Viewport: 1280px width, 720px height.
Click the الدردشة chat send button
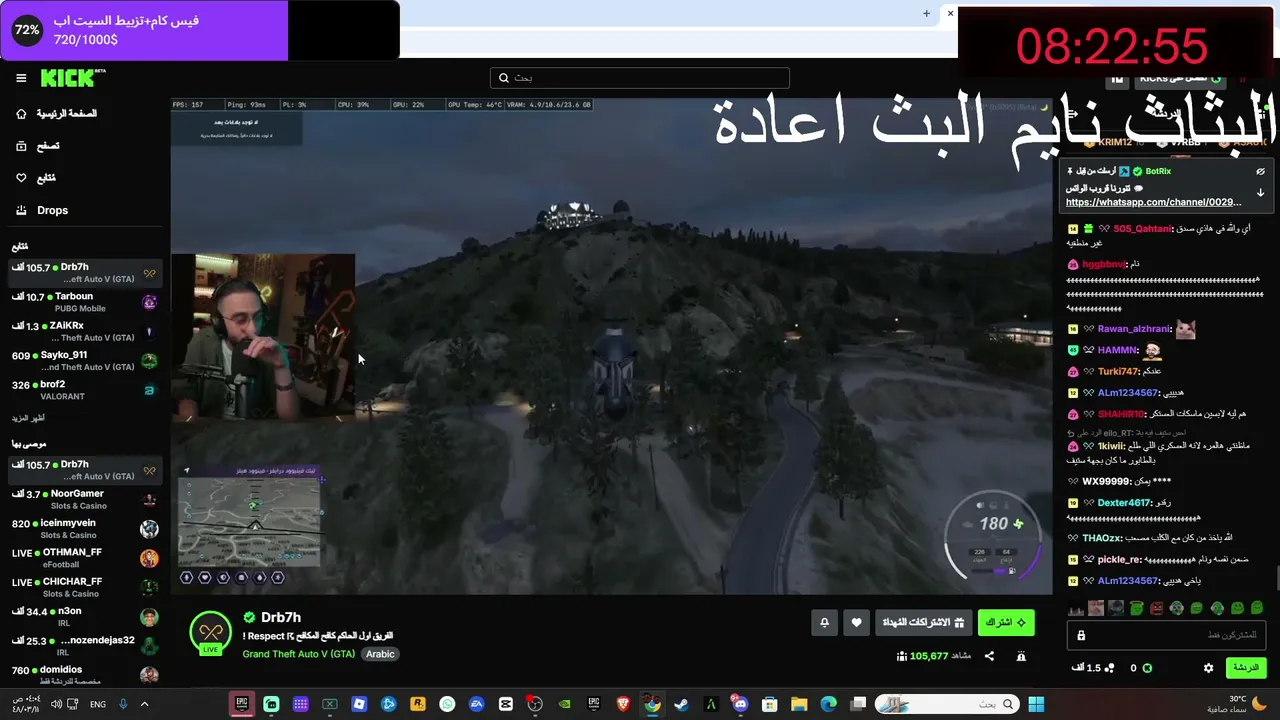pyautogui.click(x=1245, y=667)
